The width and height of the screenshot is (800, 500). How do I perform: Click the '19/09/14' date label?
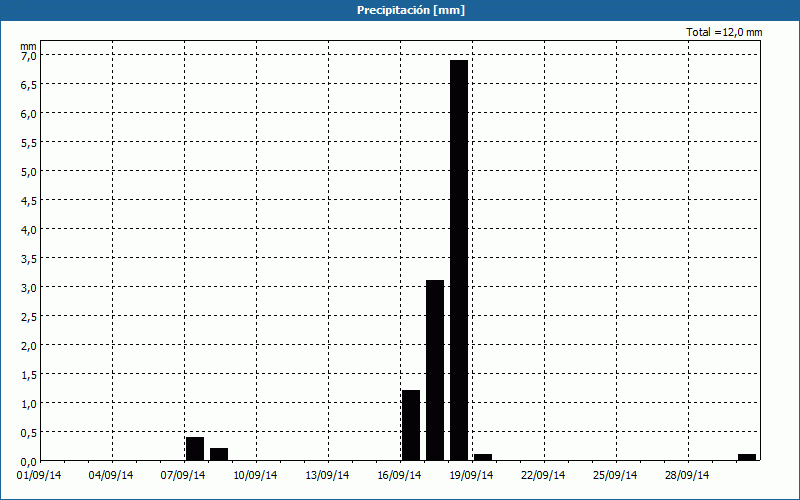tap(471, 475)
